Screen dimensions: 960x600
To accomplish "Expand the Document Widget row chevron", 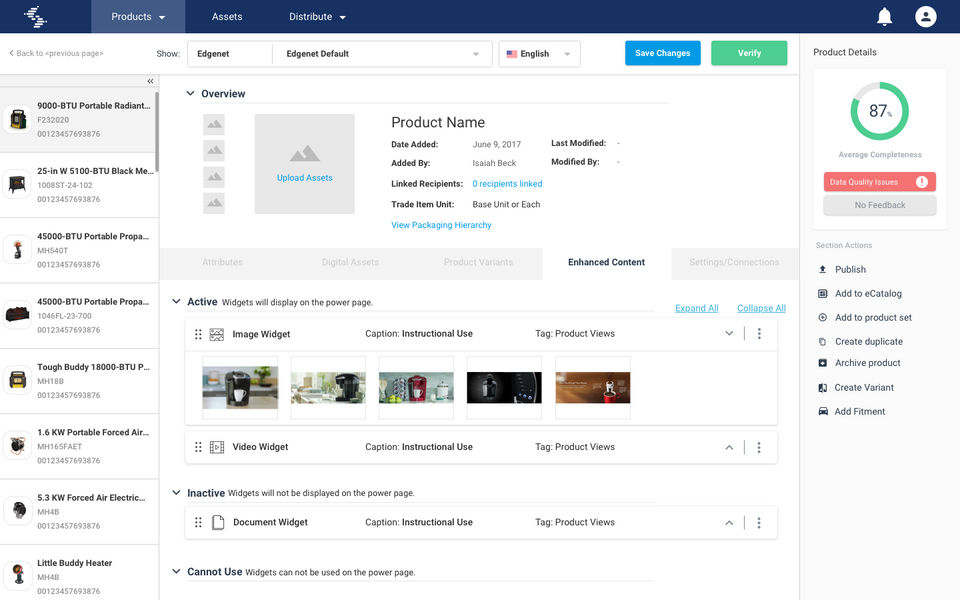I will click(x=729, y=523).
